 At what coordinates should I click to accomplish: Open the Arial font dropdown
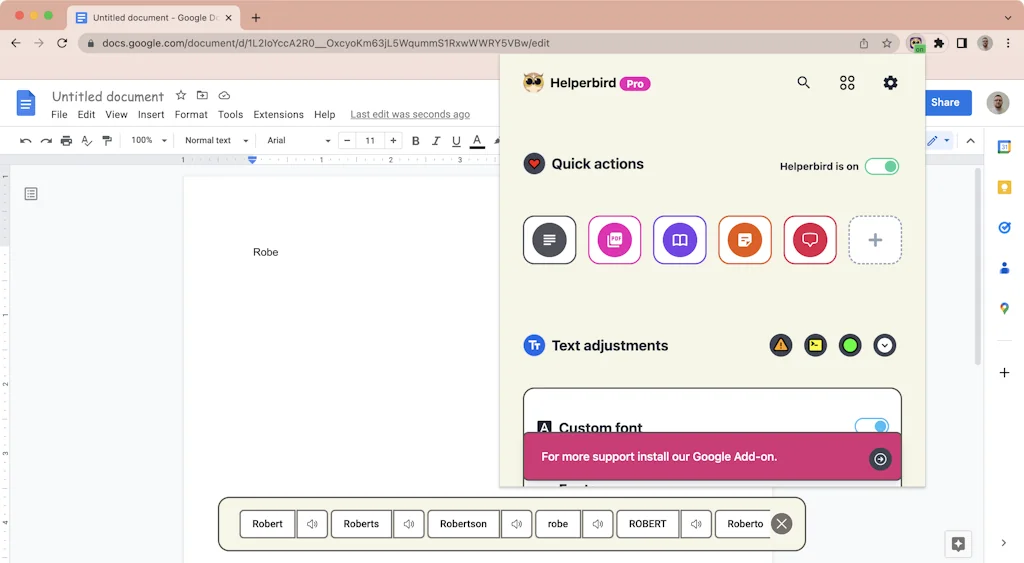pyautogui.click(x=298, y=141)
